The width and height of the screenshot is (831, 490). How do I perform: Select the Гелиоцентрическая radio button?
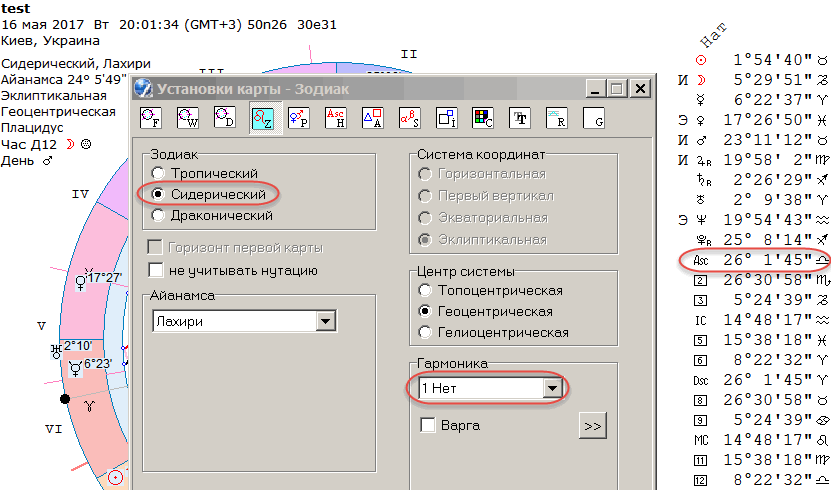coord(427,331)
